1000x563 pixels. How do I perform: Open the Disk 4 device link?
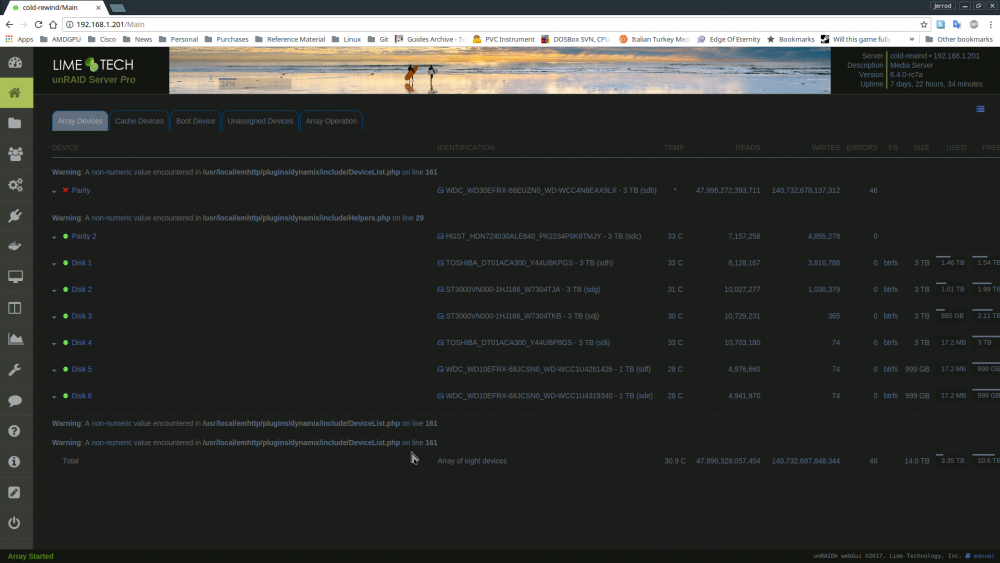tap(82, 343)
